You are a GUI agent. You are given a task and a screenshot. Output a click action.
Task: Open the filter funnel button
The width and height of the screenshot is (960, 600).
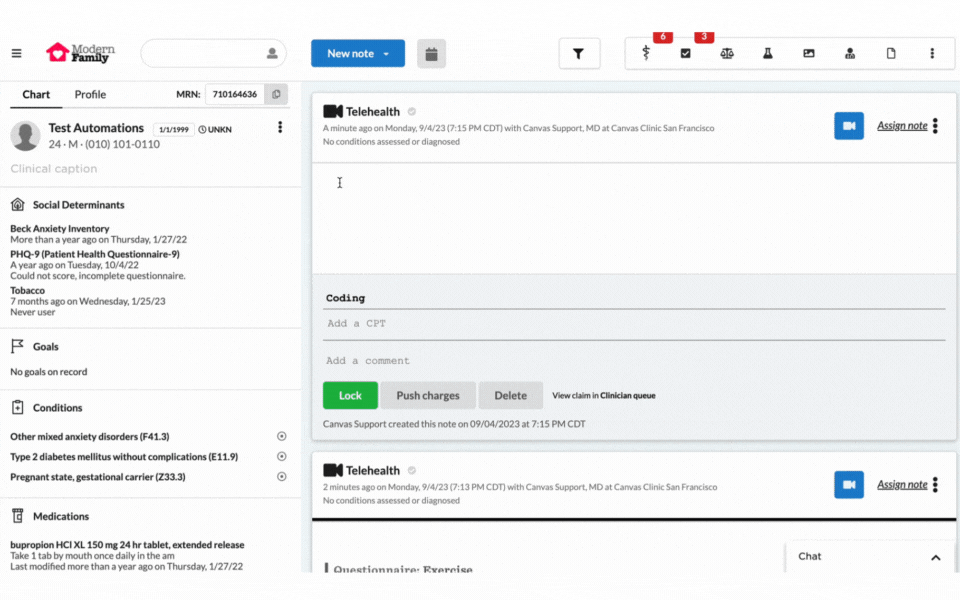click(579, 54)
